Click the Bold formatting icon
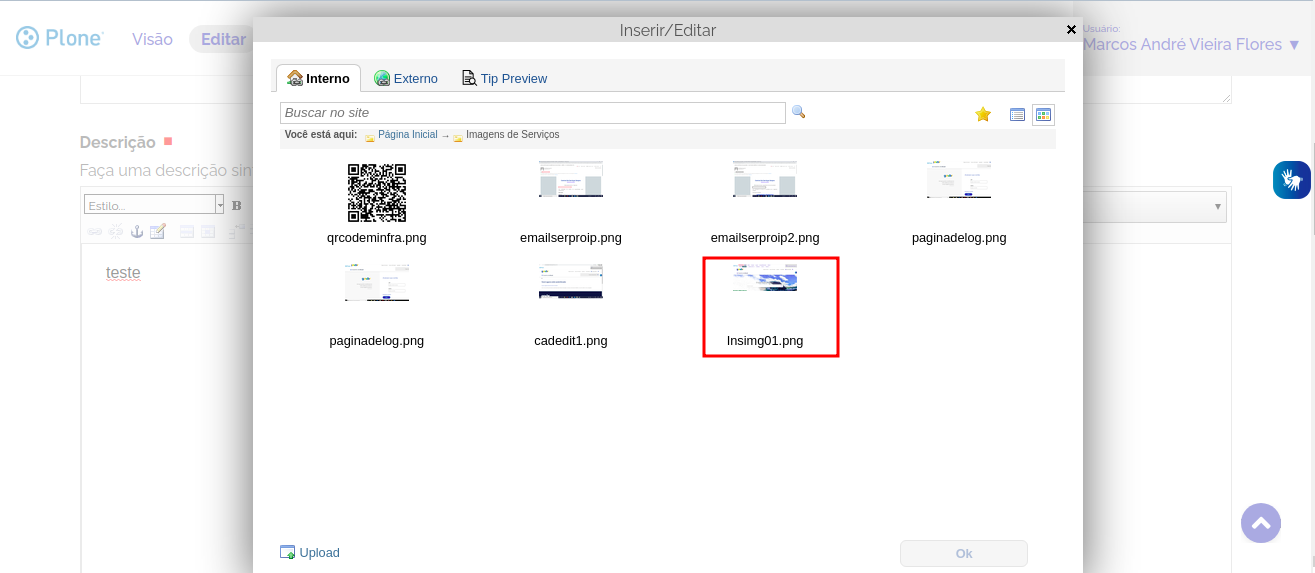 pos(237,205)
